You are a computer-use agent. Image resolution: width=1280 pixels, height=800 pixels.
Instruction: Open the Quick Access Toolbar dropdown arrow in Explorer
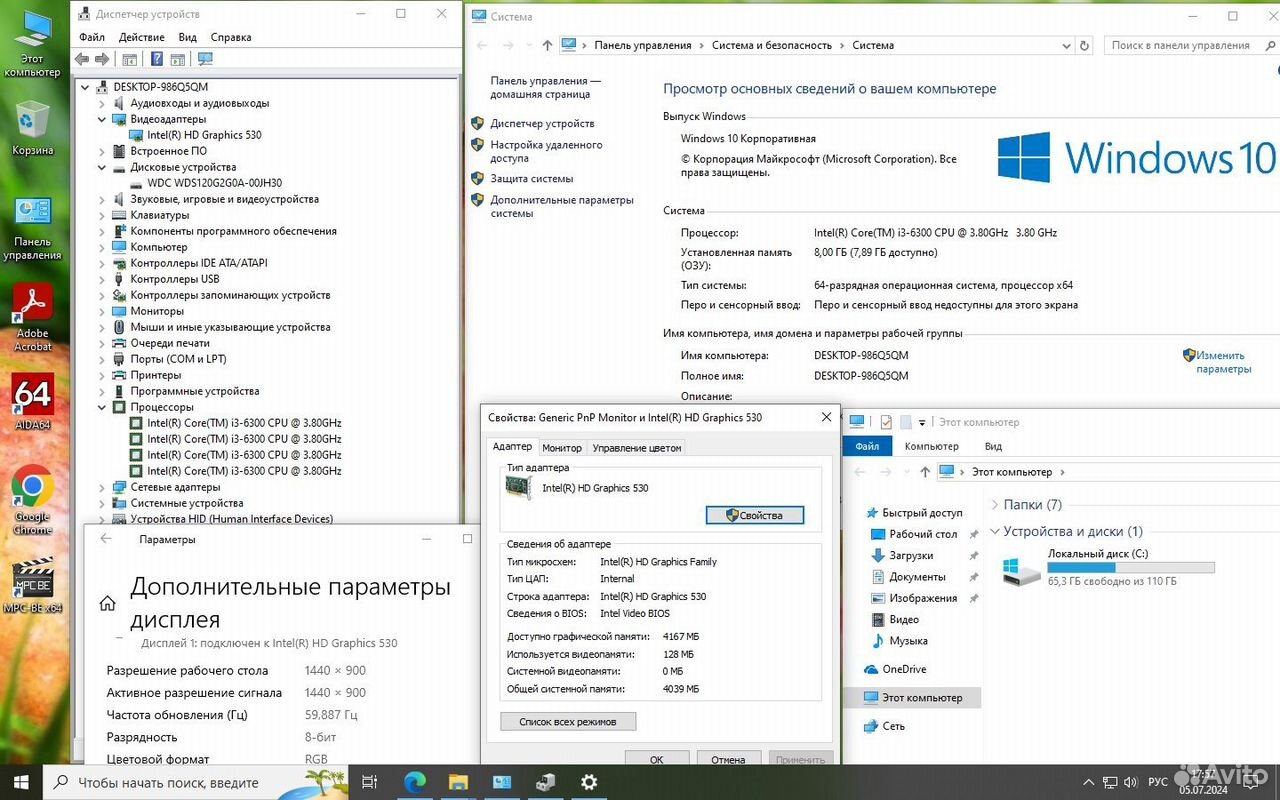[x=921, y=422]
